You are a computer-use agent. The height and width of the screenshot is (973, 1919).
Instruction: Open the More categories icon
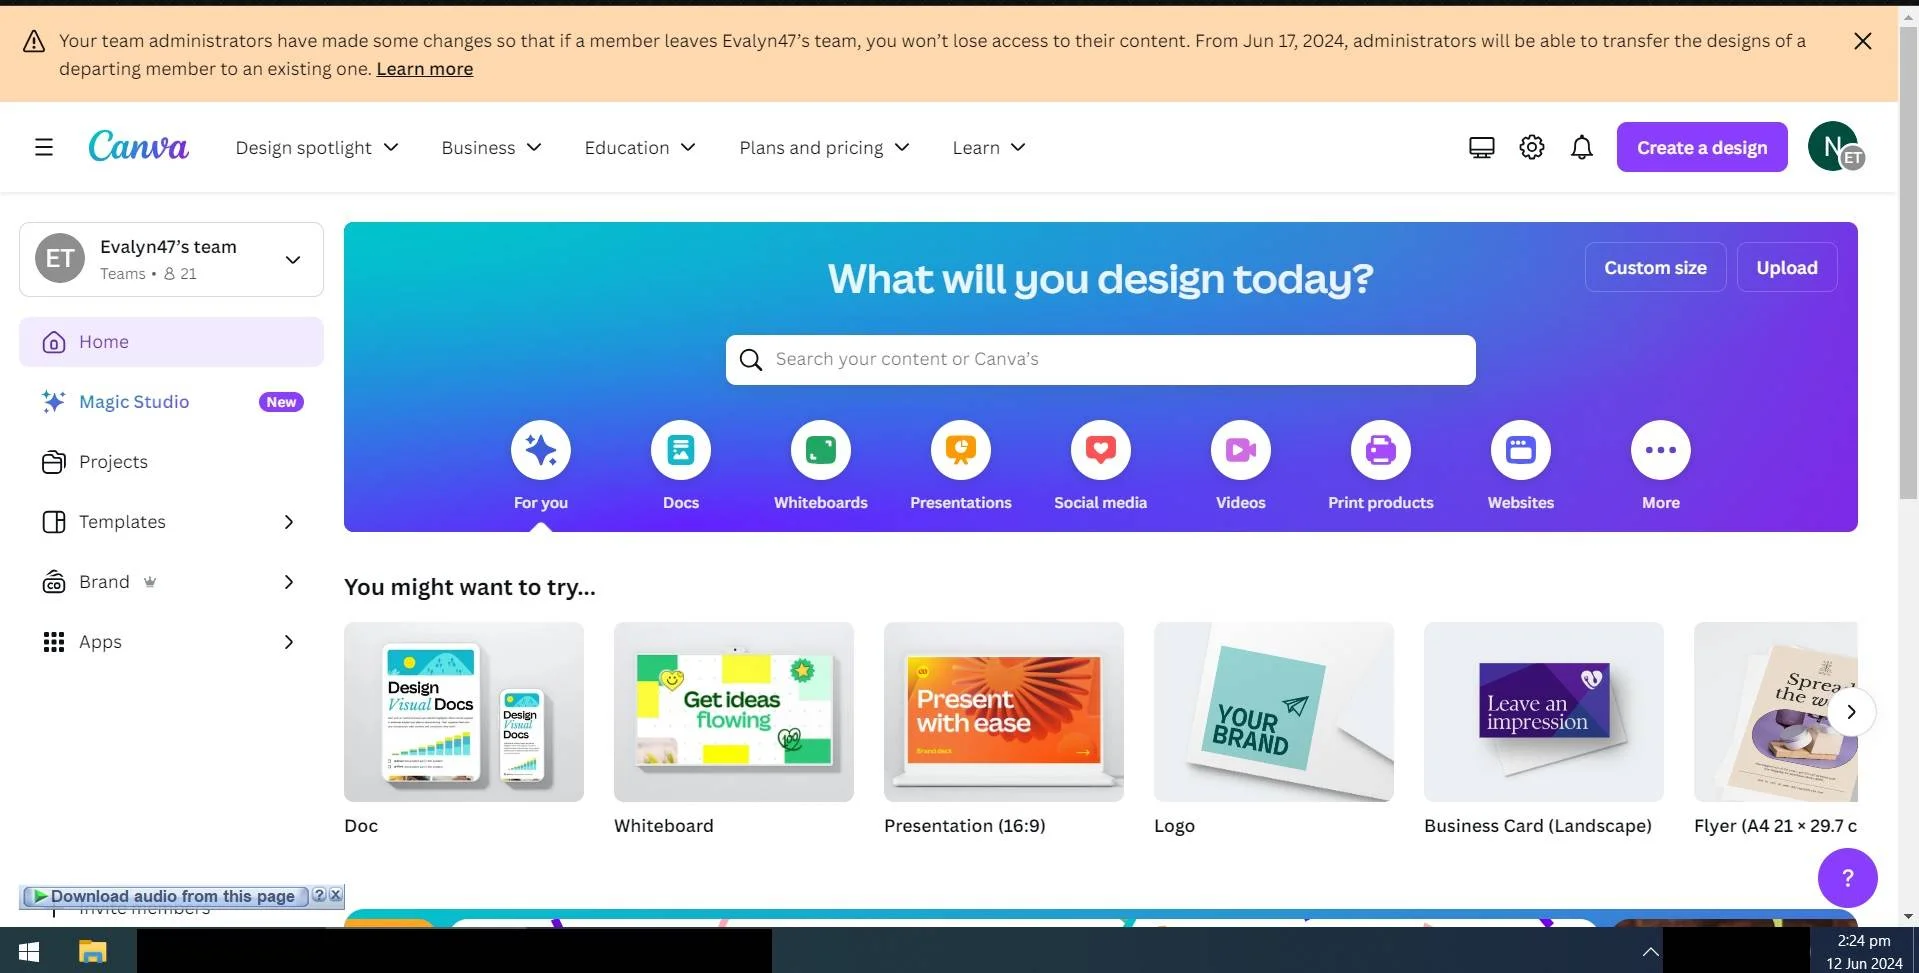point(1661,450)
